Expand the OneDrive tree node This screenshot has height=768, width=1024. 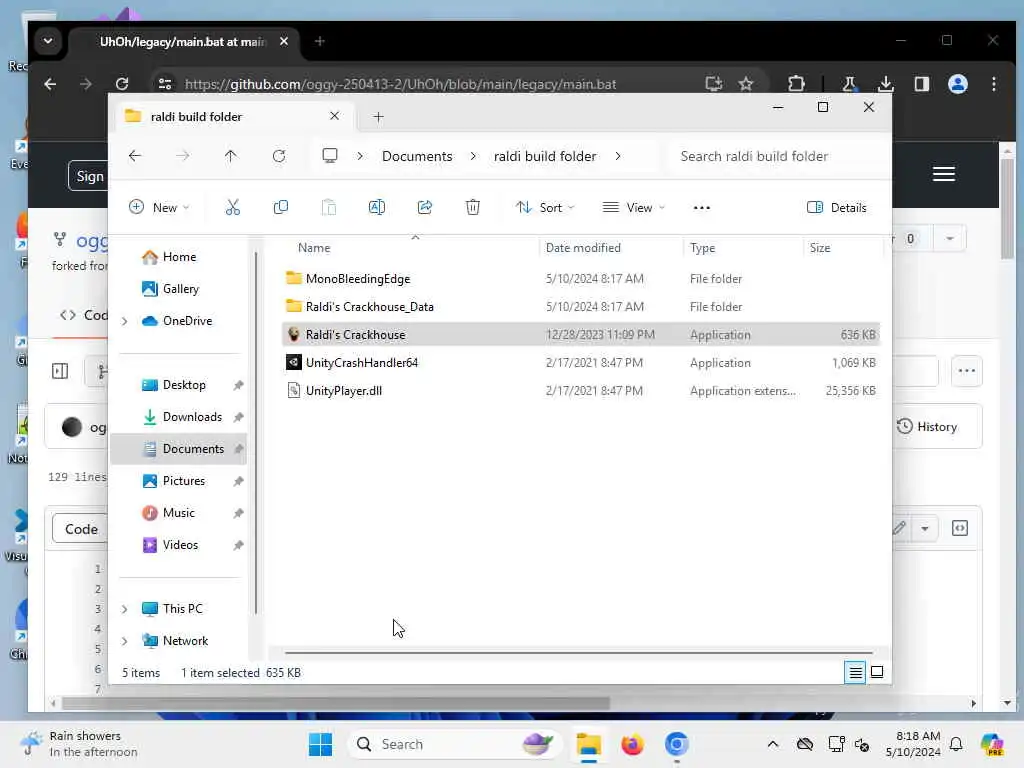point(124,321)
